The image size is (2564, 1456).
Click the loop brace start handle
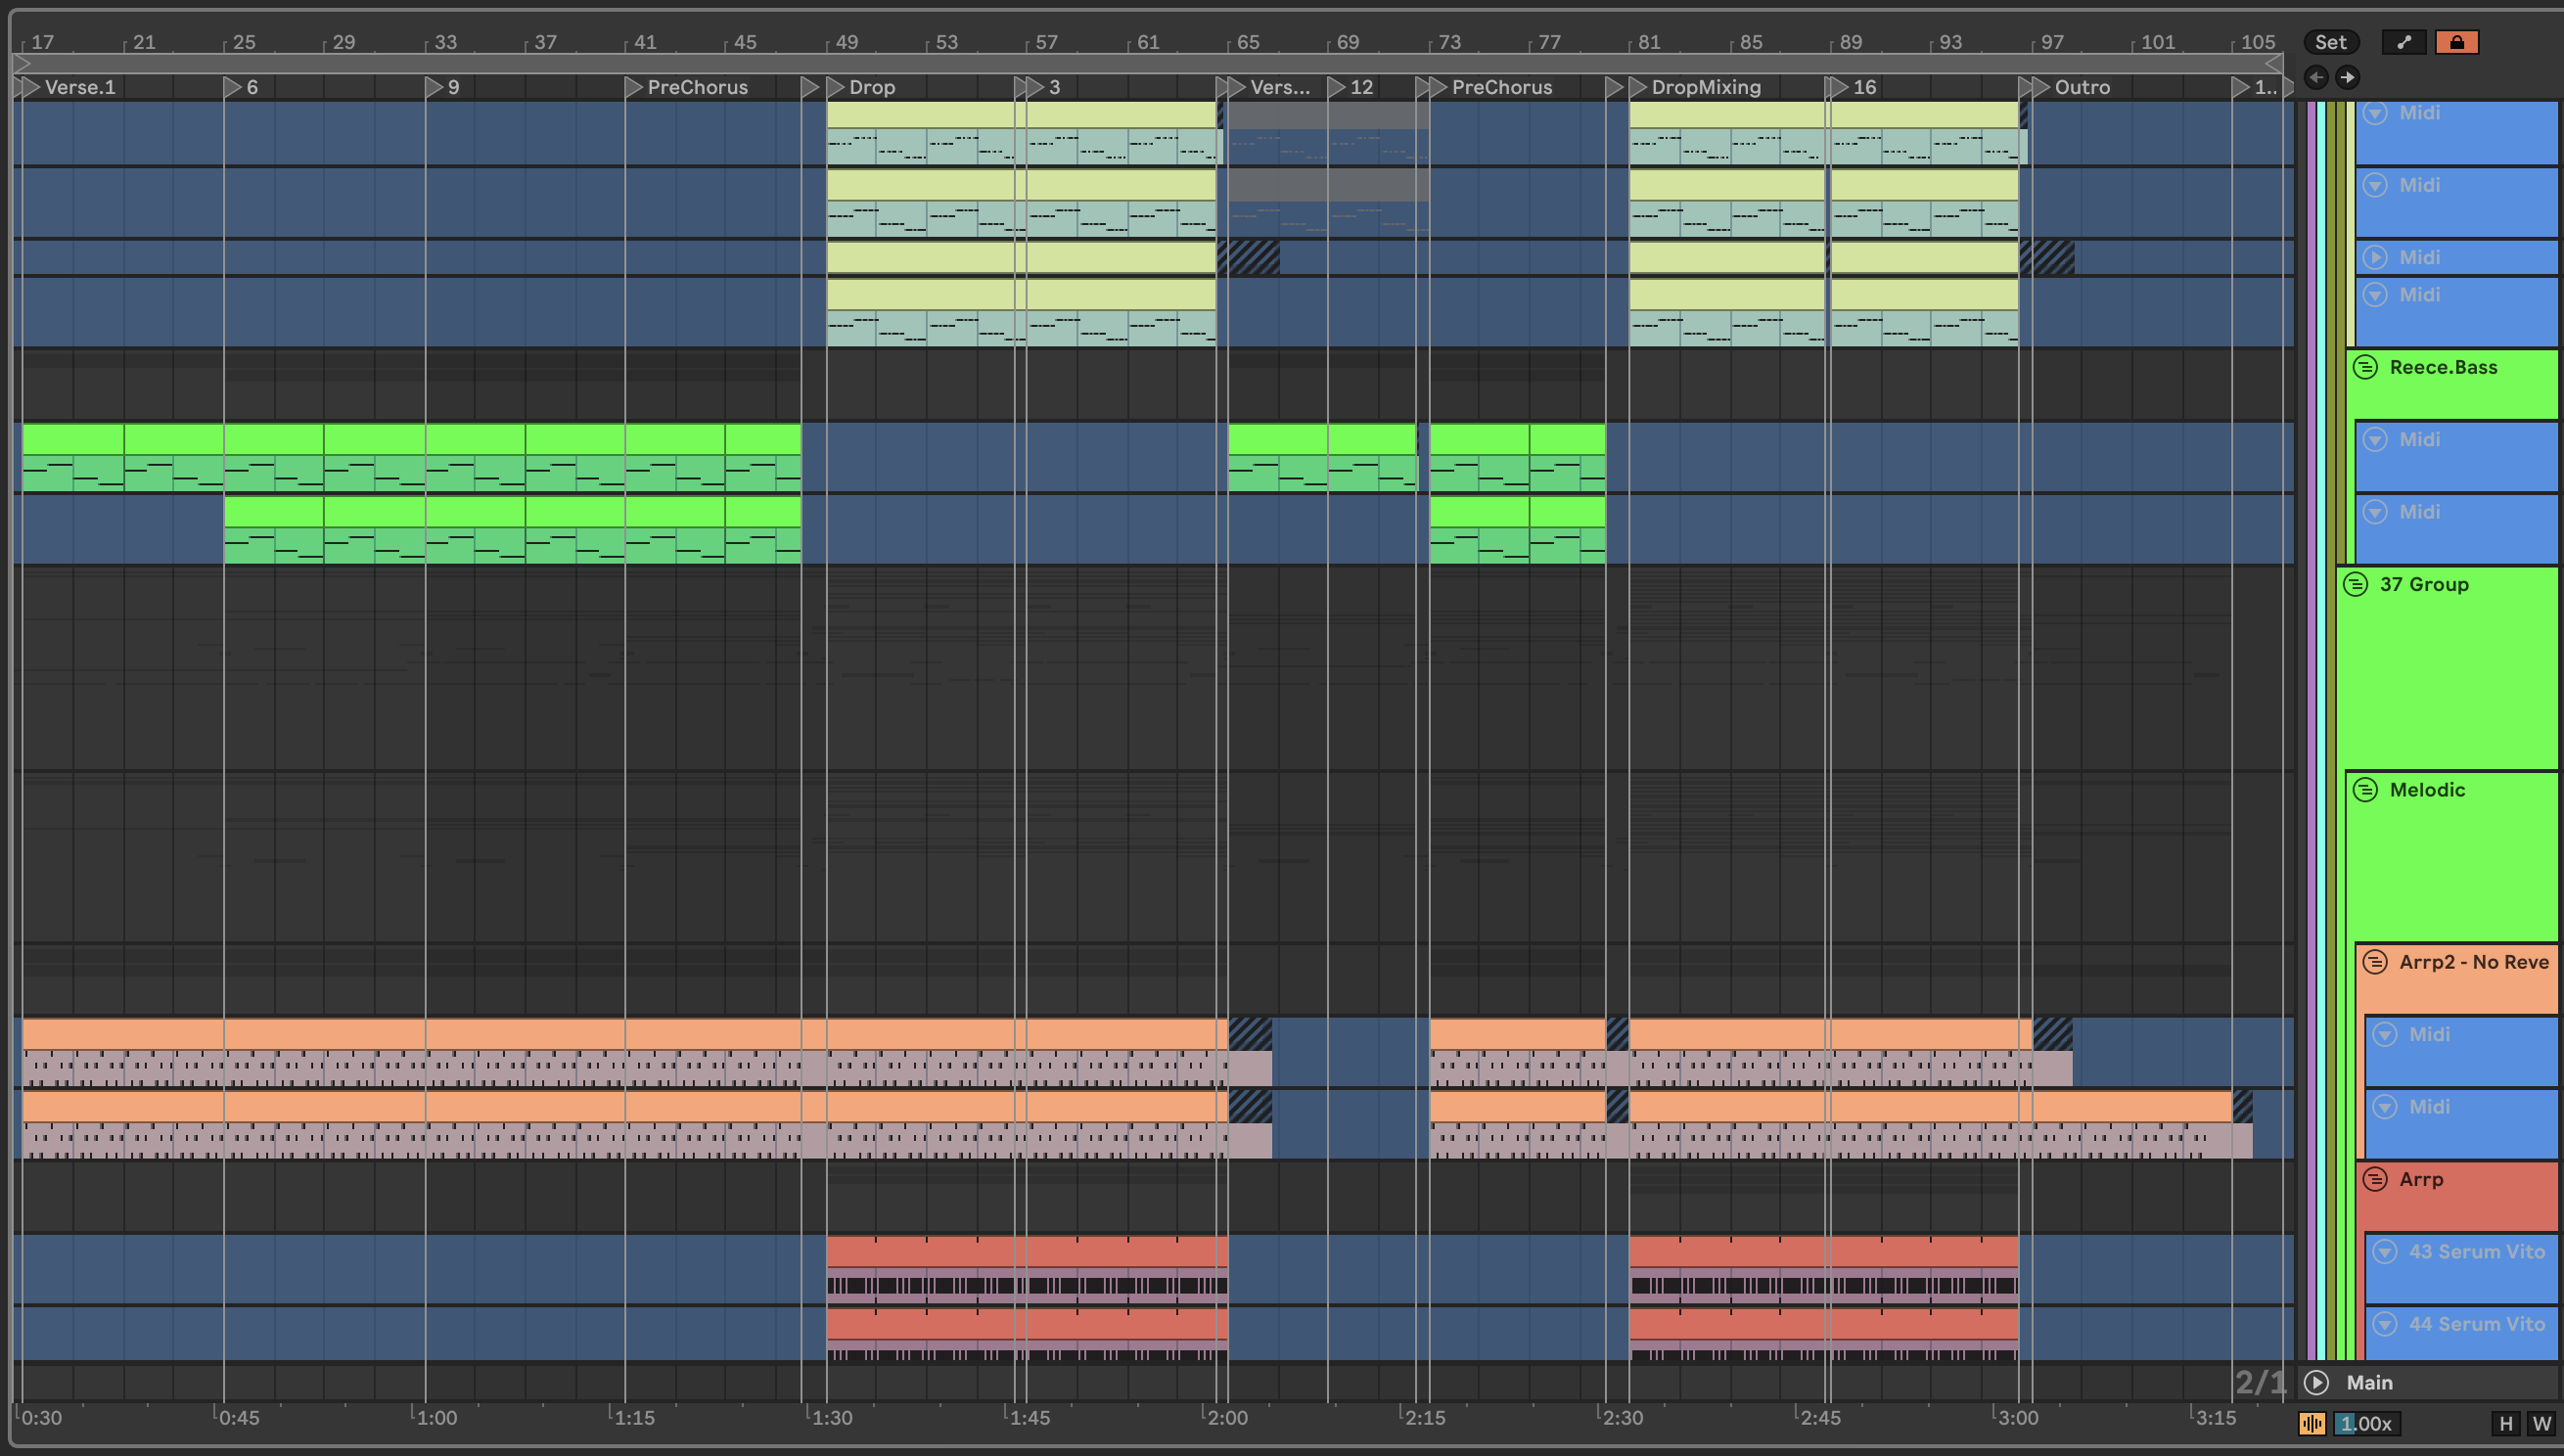coord(21,63)
